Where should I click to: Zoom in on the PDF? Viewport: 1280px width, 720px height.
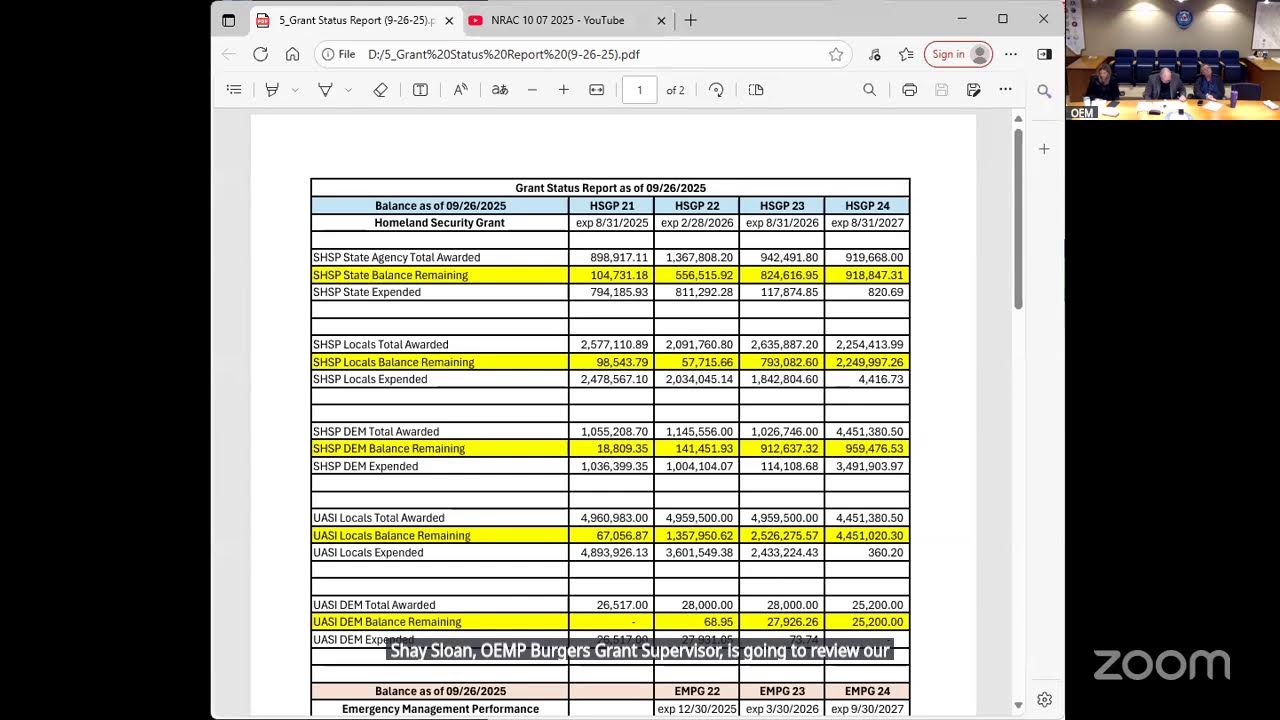coord(564,90)
